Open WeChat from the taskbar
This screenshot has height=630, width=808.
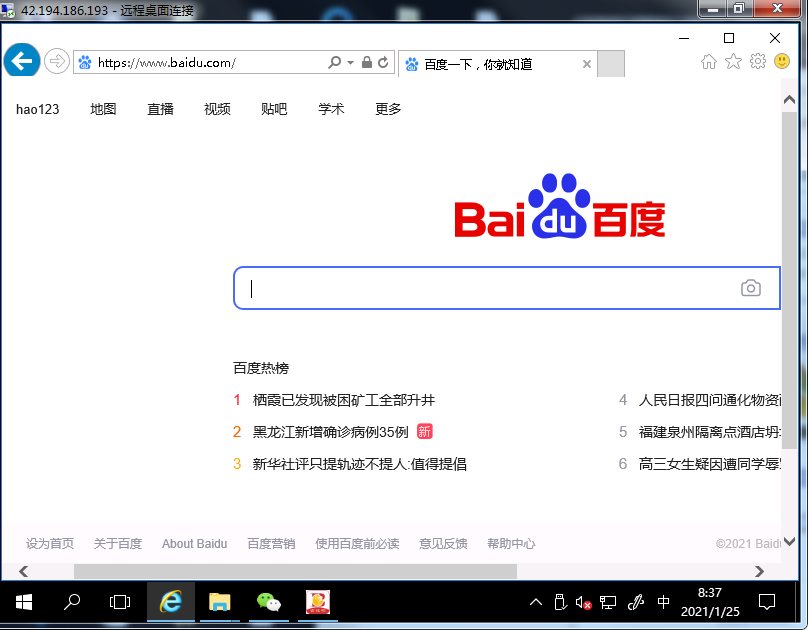click(x=268, y=602)
